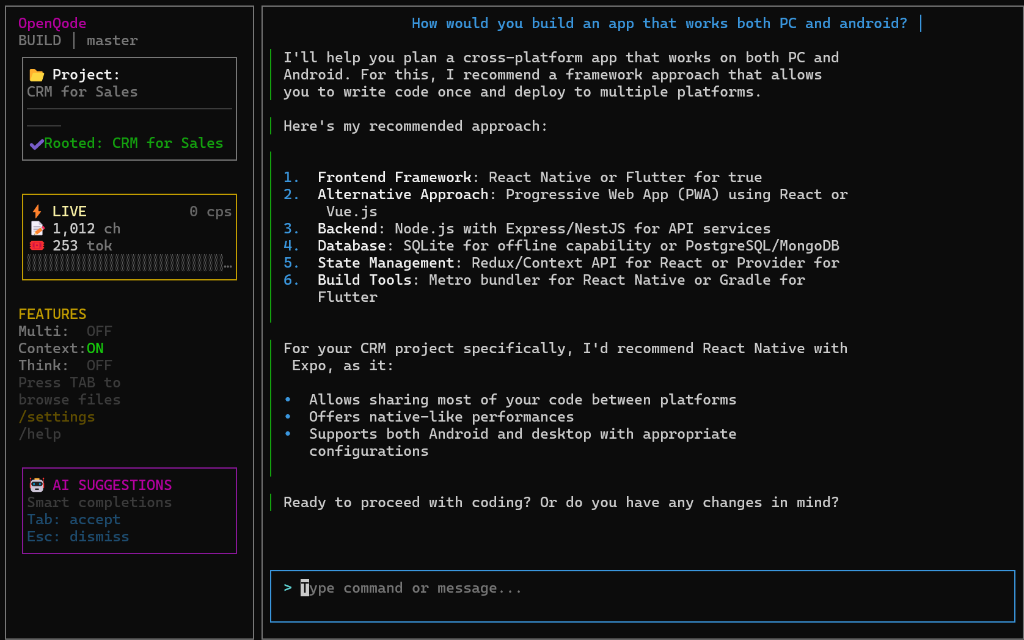Open the master branch selector

(x=111, y=40)
